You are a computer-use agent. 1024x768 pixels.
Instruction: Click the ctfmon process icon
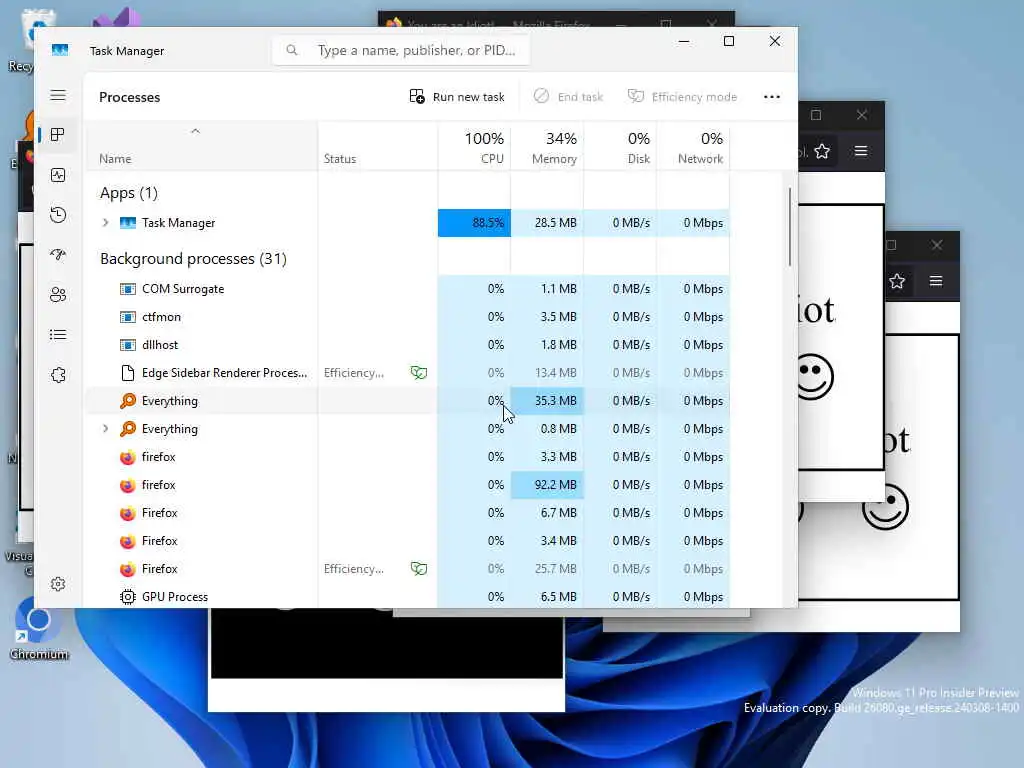click(128, 317)
